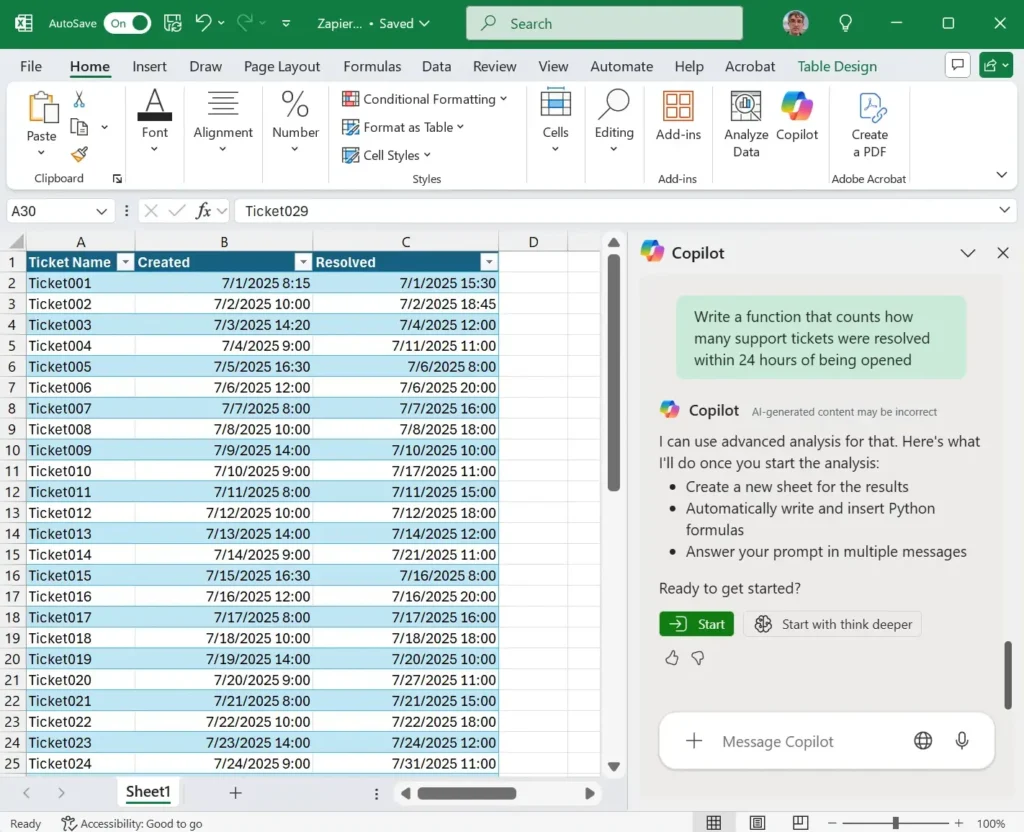Open the Ticket Name column filter dropdown
The width and height of the screenshot is (1024, 832).
coord(126,261)
